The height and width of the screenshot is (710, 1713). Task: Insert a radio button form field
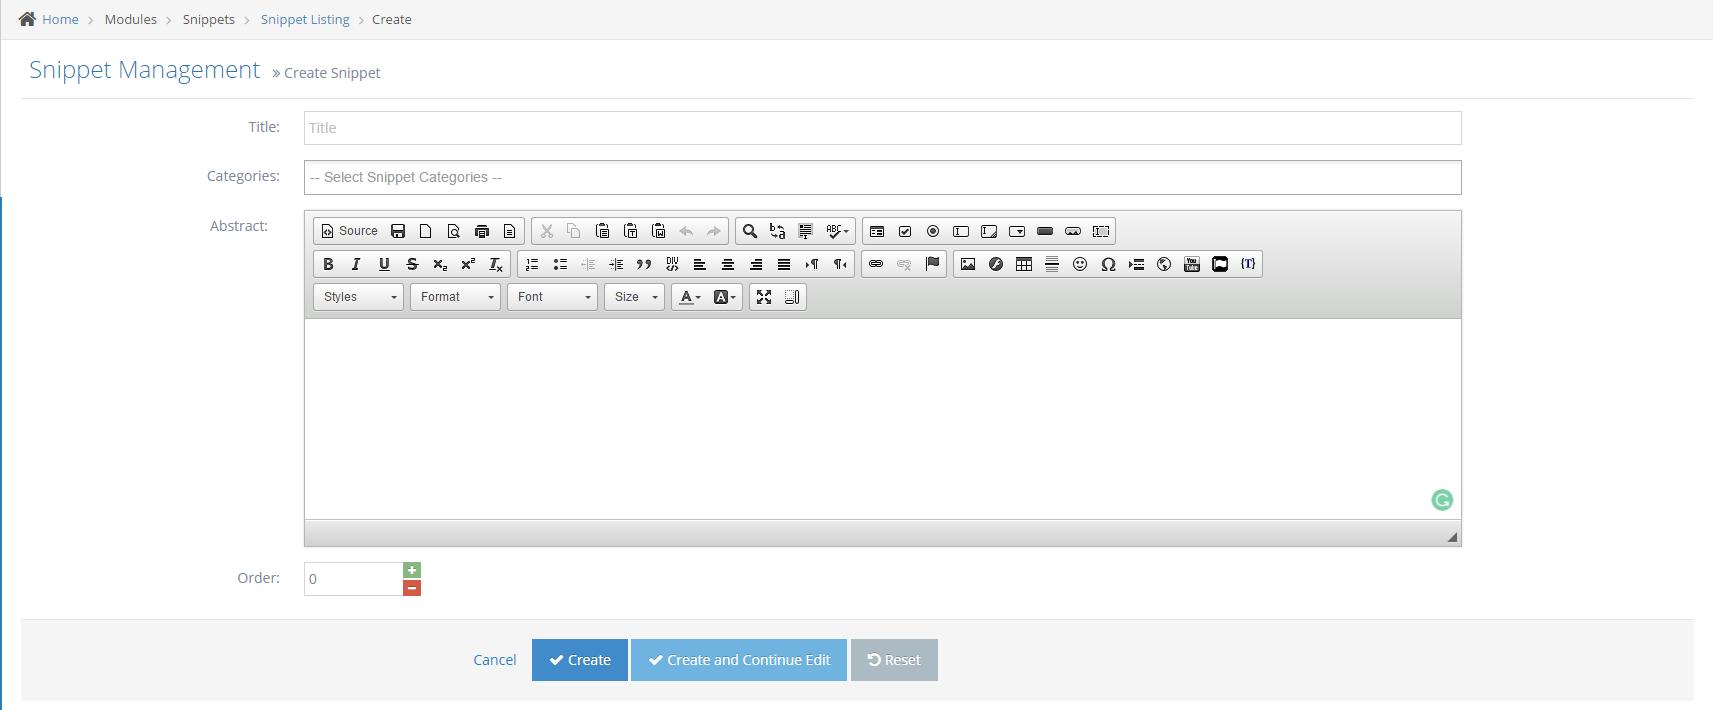(933, 231)
